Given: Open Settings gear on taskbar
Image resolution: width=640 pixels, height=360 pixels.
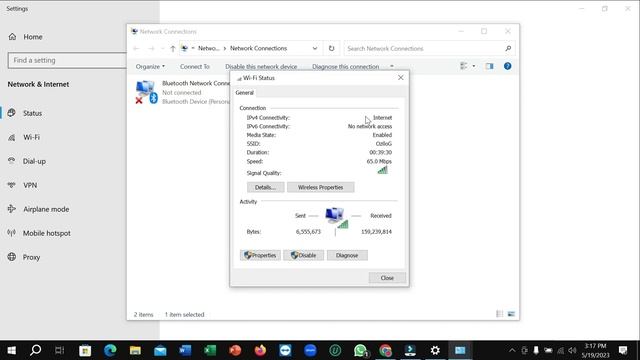Looking at the screenshot, I should coord(435,350).
